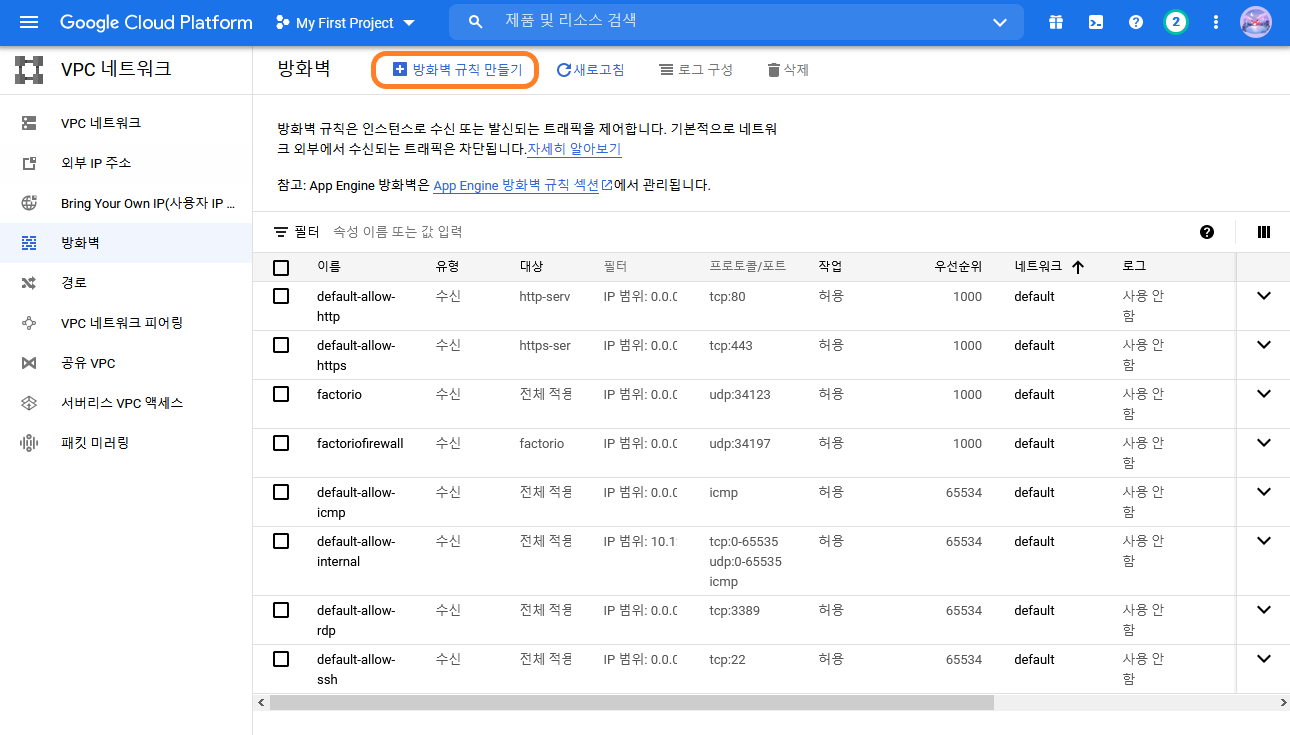Screen dimensions: 1290x735
Task: Open the help question mark icon in header
Action: [x=1136, y=22]
